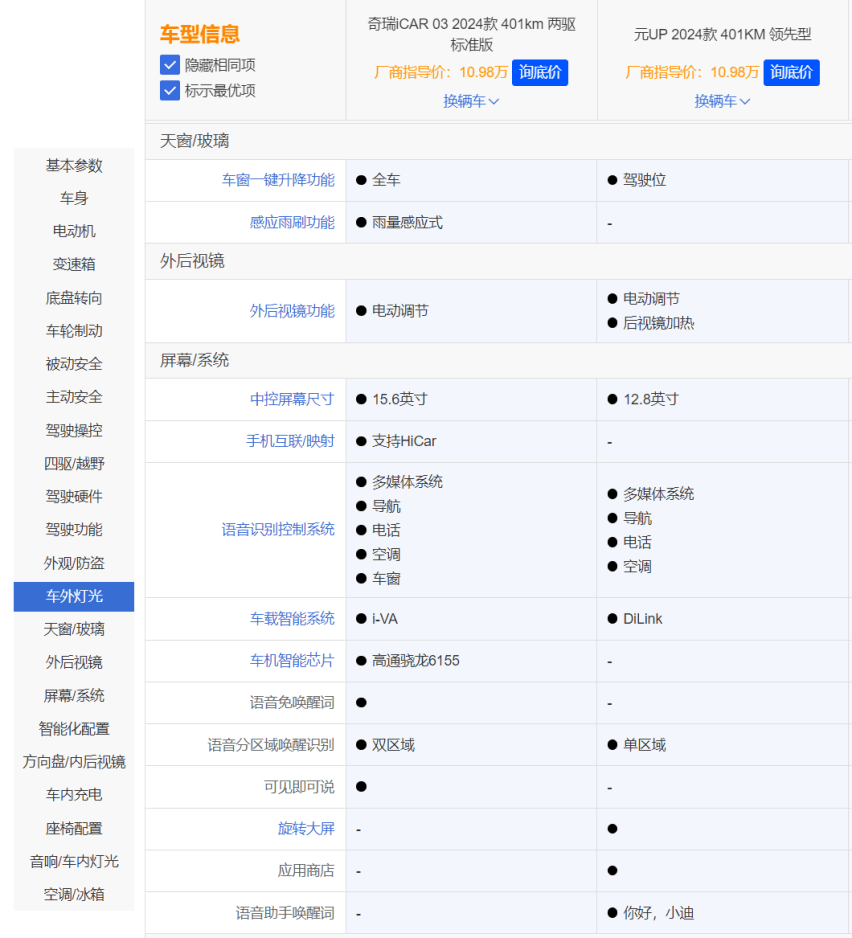Select 四驱/越野 in the sidebar
The image size is (852, 938).
(x=74, y=463)
